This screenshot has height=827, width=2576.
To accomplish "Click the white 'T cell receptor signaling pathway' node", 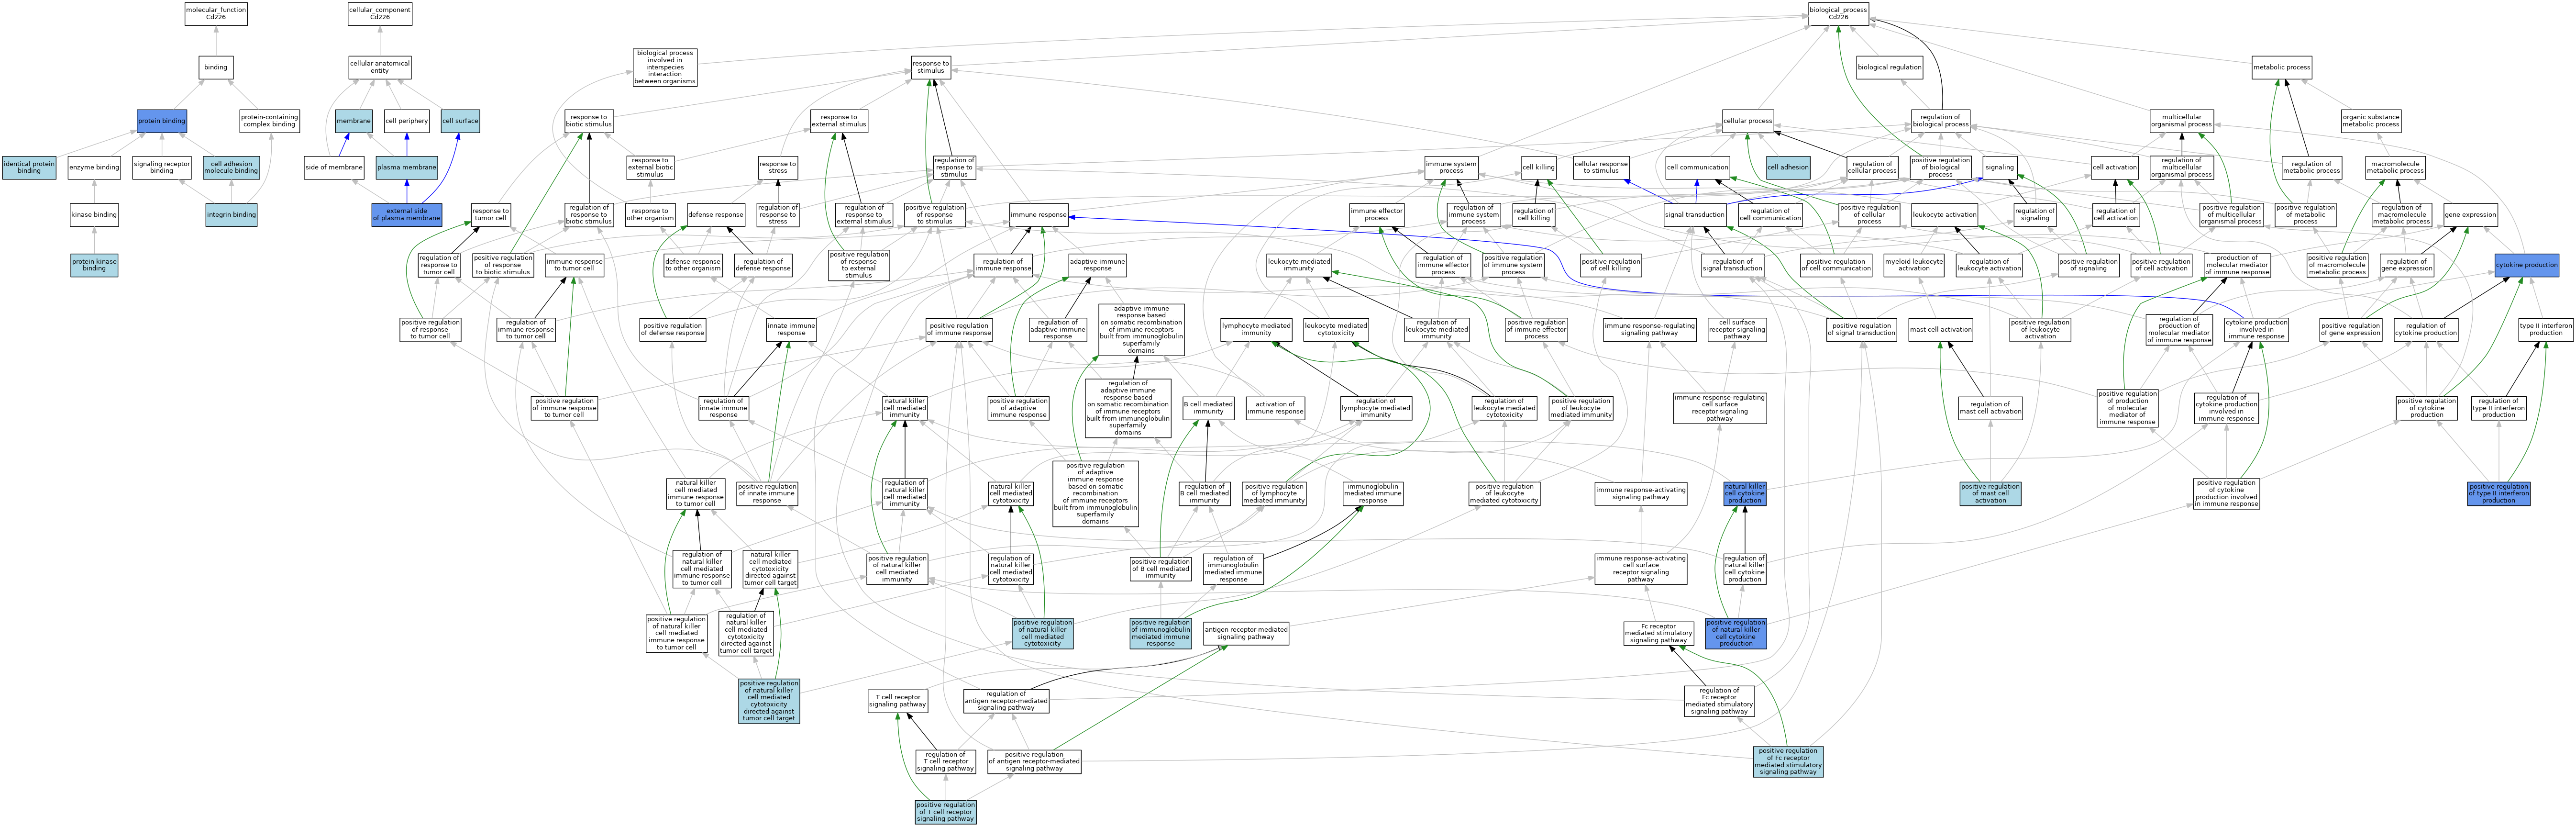I will 898,701.
